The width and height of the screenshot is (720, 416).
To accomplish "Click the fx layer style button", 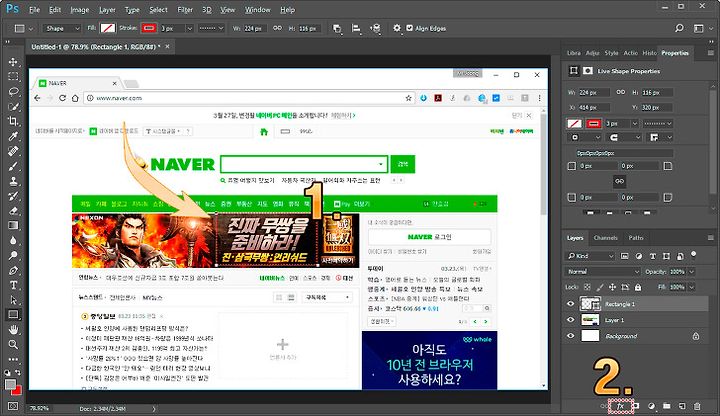I will [x=621, y=406].
